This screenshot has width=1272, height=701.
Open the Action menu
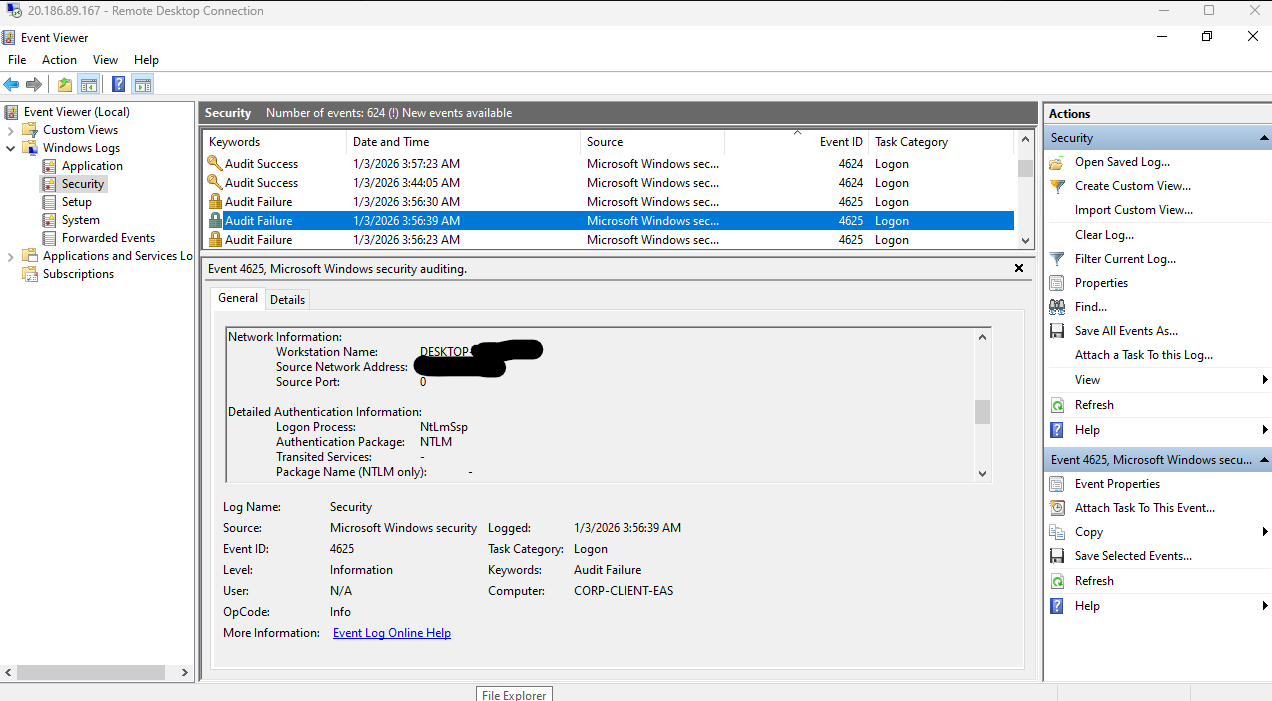coord(59,60)
